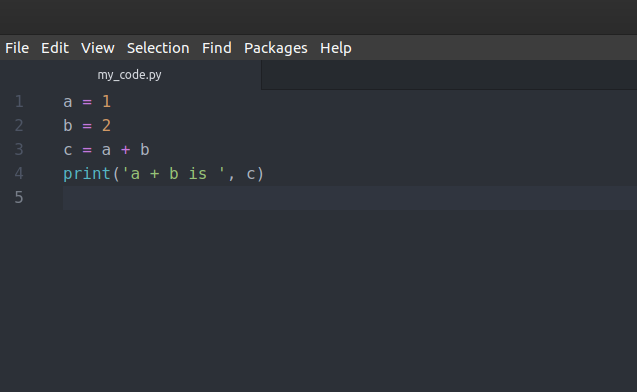Open the Edit menu
Screen dimensions: 637x392
[55, 48]
